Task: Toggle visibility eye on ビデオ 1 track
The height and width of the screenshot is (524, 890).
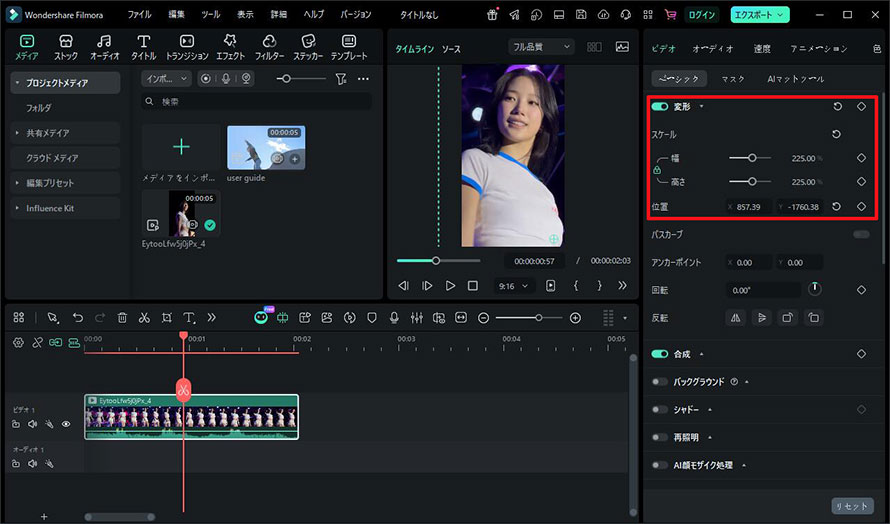Action: [x=66, y=424]
